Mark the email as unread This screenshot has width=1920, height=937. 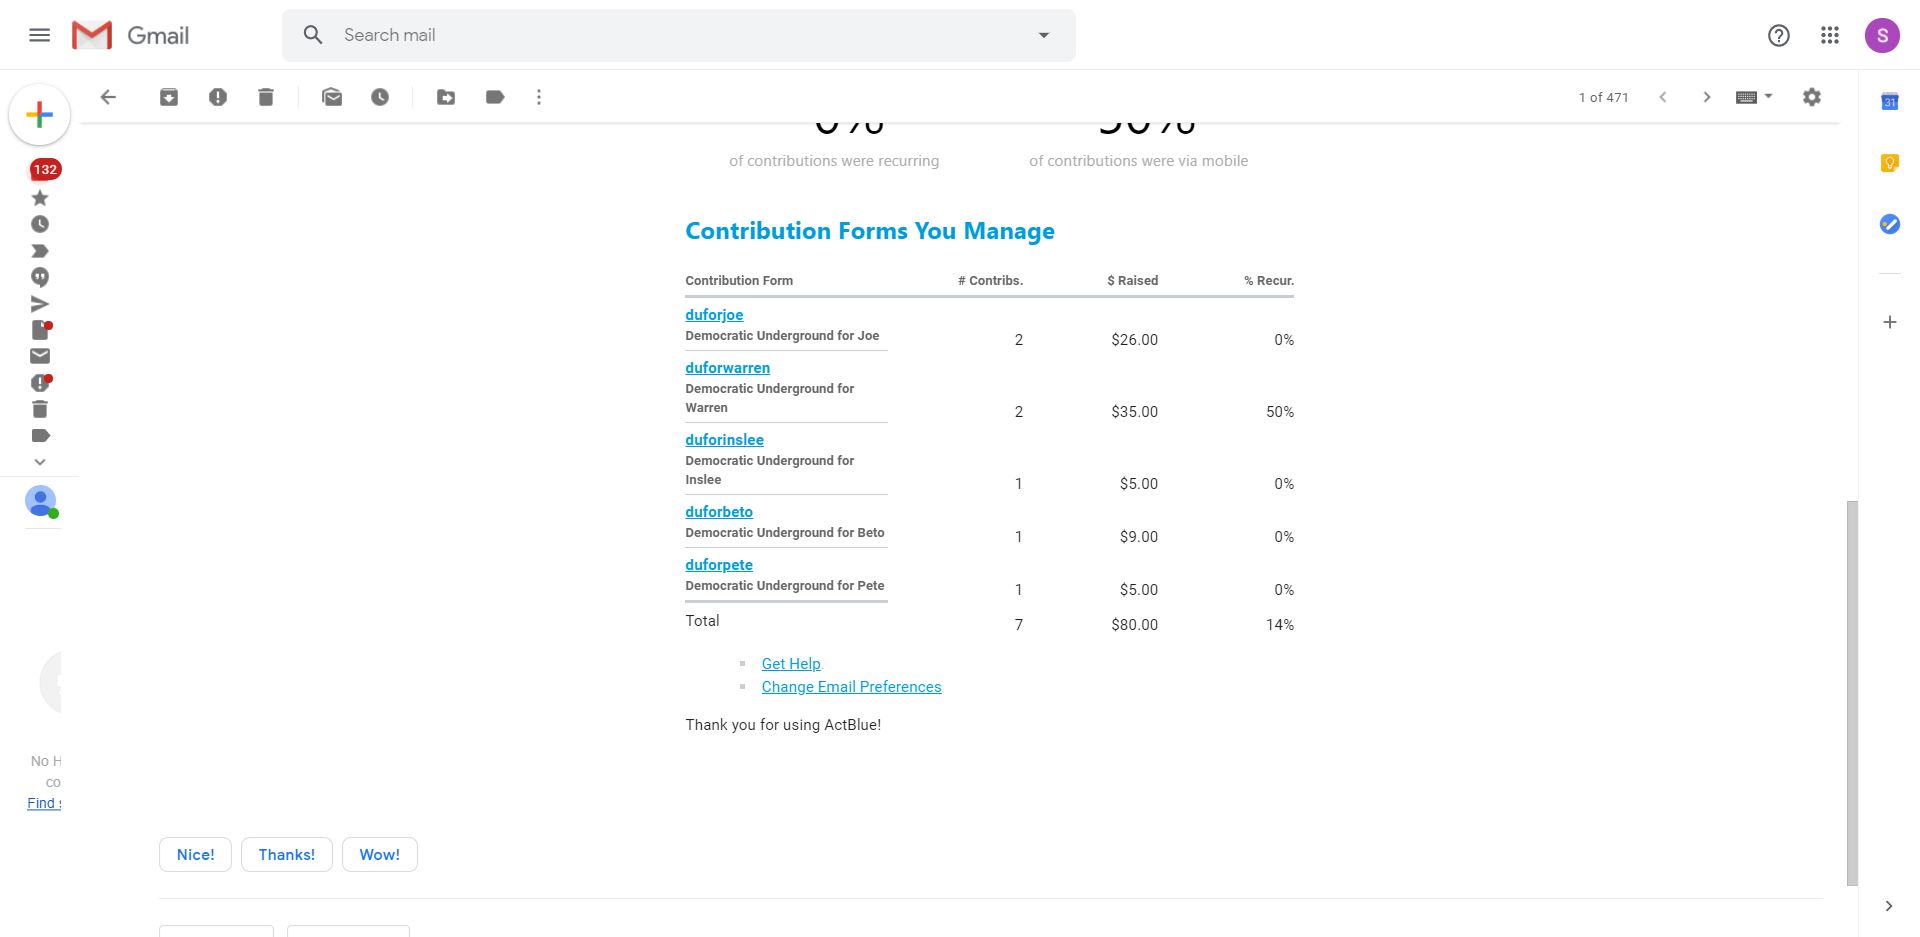(332, 97)
